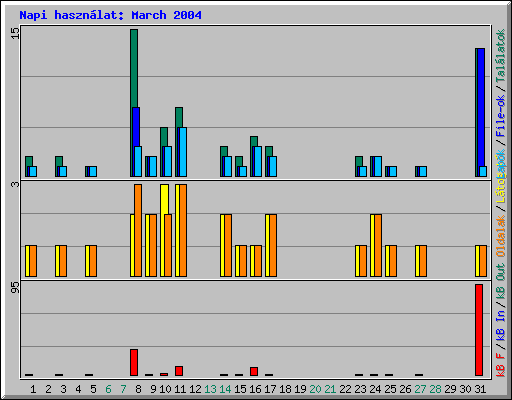512x400 pixels.
Task: Click the "95" y-axis value
Action: [x=15, y=287]
